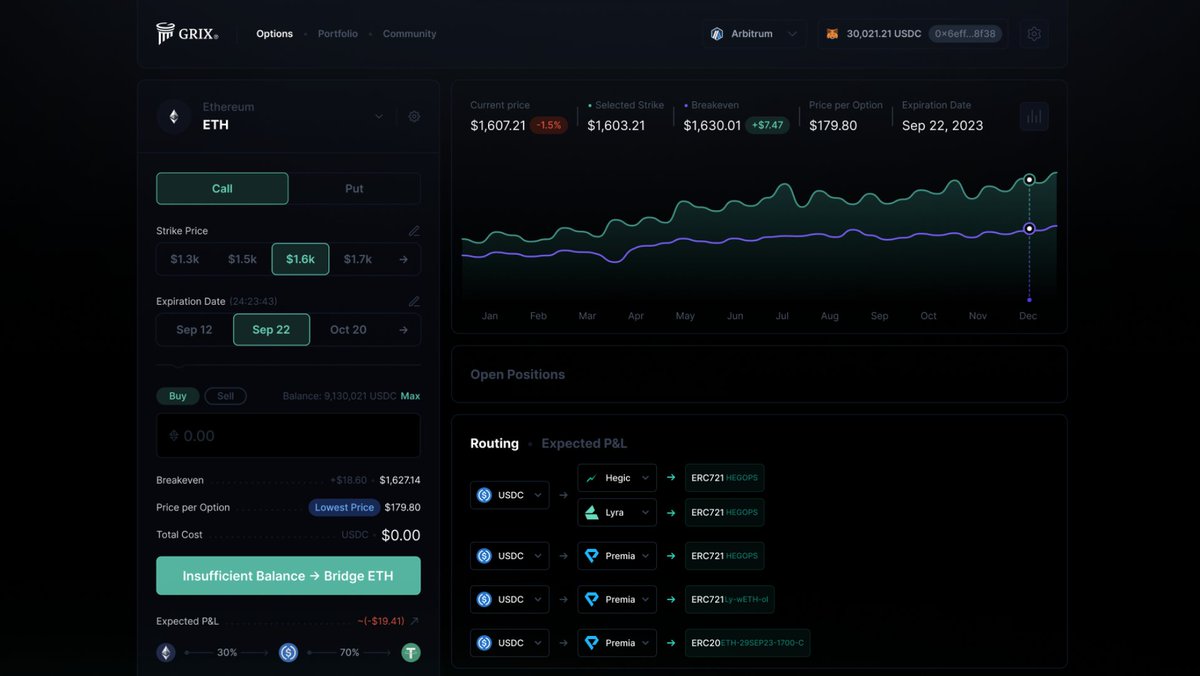Screen dimensions: 1200x676
Task: Switch to the Expected P&L tab
Action: coord(584,443)
